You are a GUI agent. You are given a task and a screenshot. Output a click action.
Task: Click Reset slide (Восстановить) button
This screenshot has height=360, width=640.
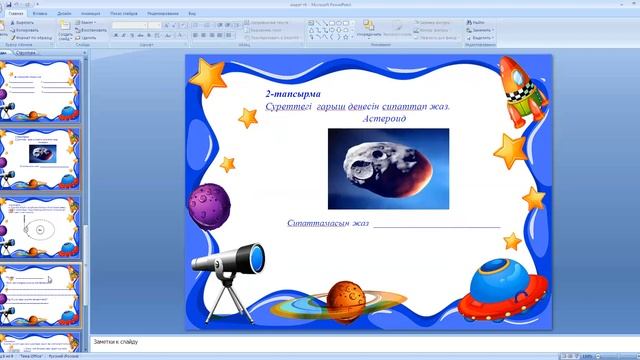(91, 30)
